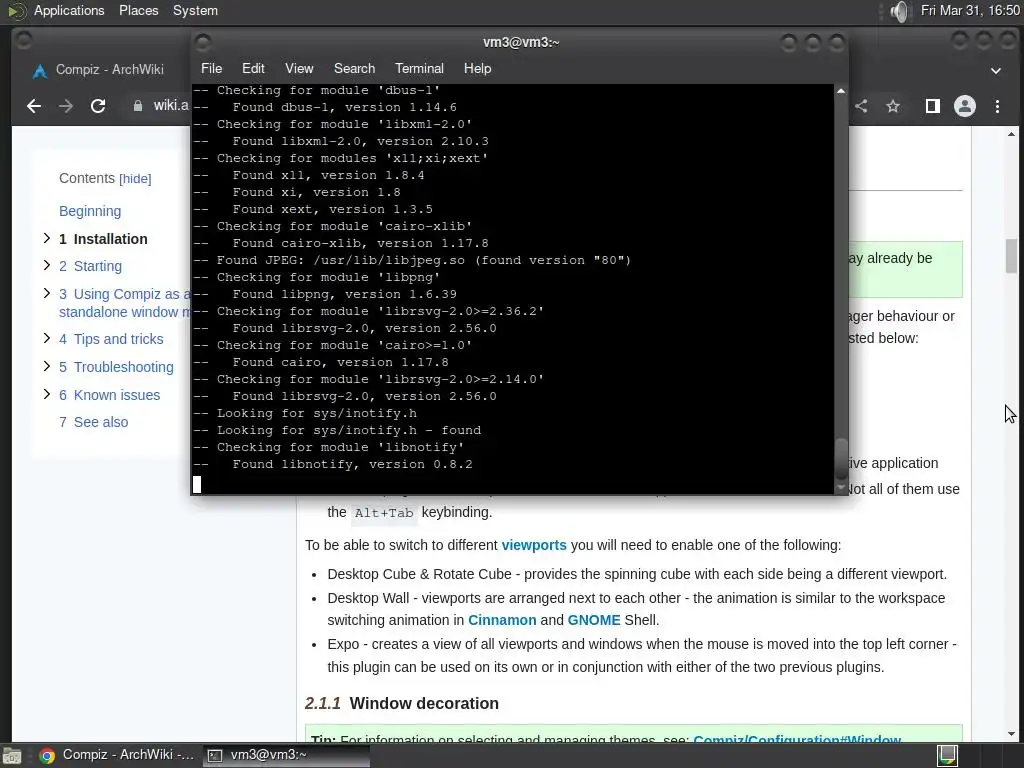
Task: Expand the Starting section in contents
Action: [46, 265]
